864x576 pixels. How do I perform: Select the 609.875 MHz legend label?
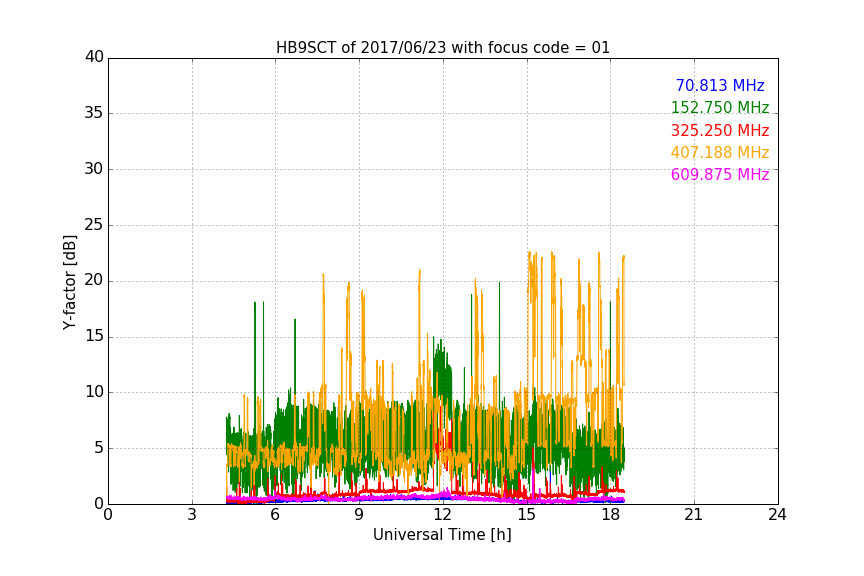[720, 174]
